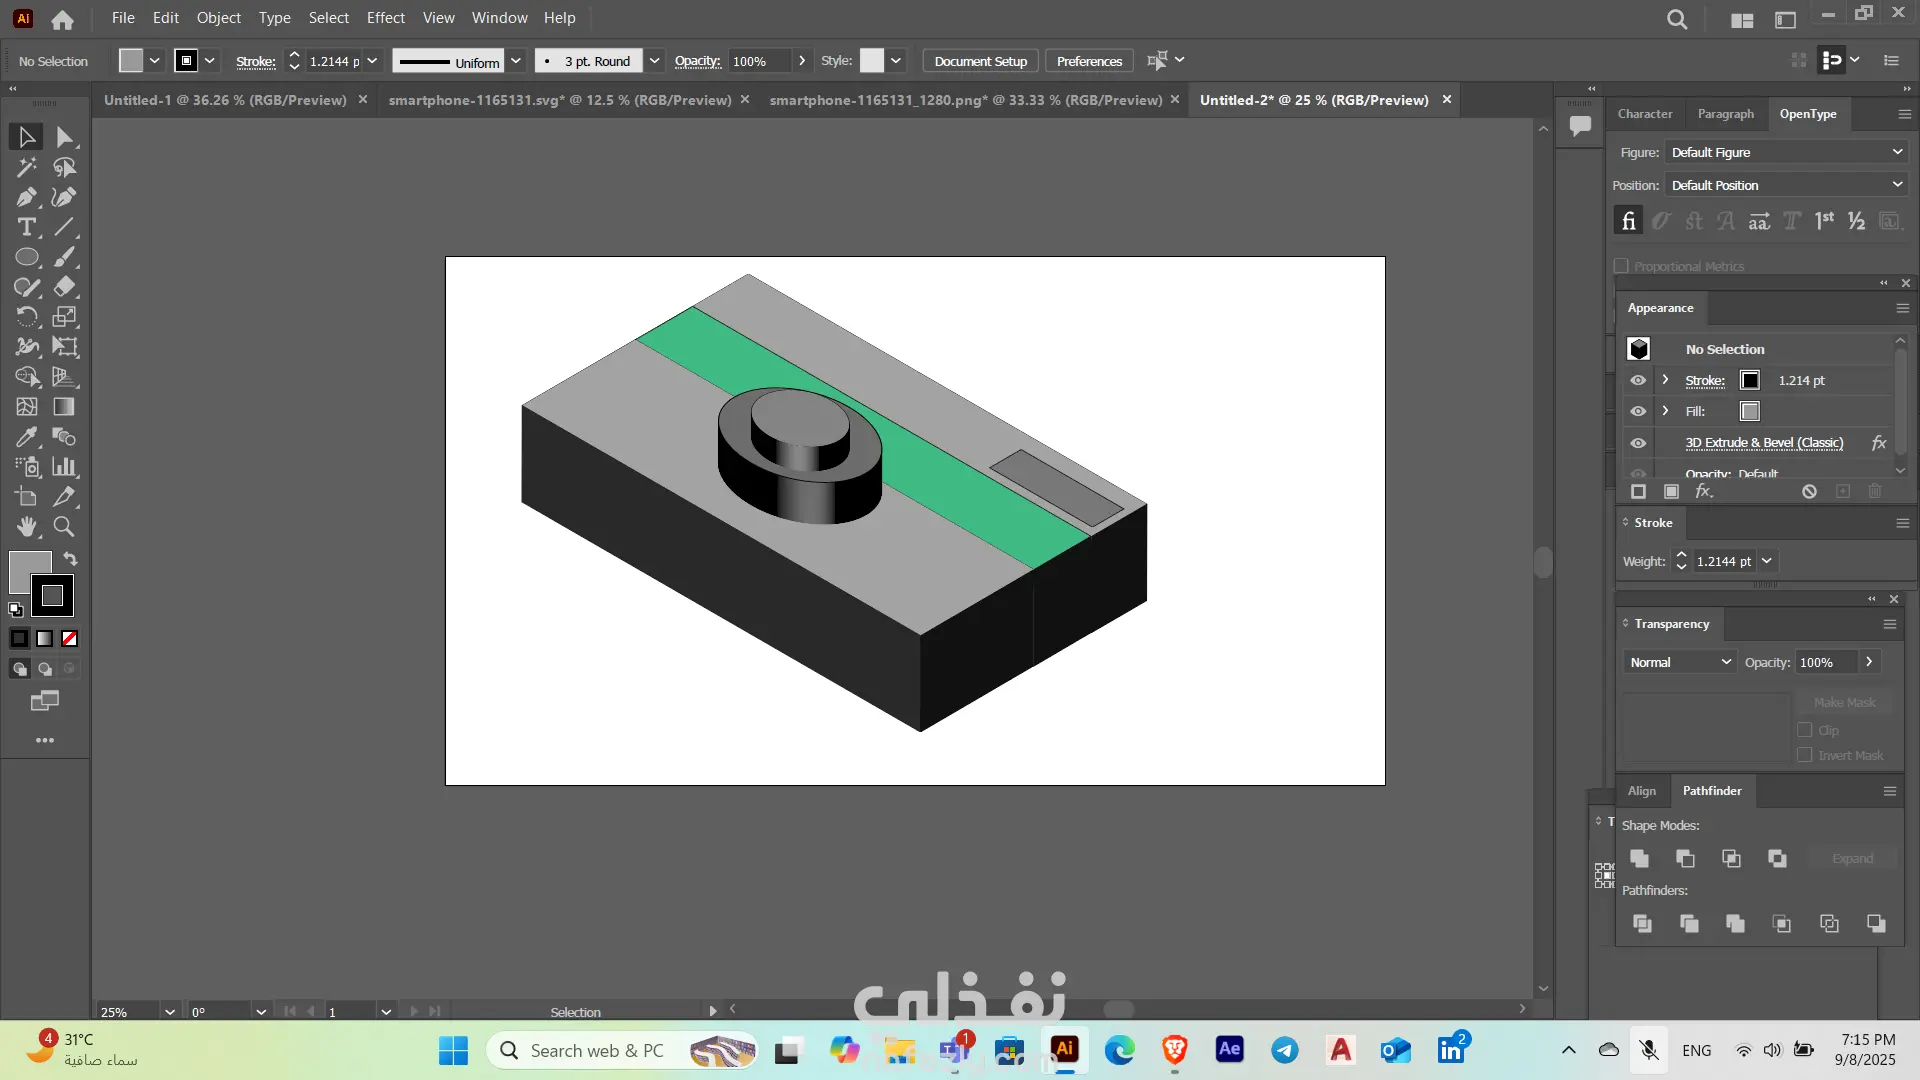Open the blending mode Normal dropdown
Image resolution: width=1920 pixels, height=1080 pixels.
1680,662
